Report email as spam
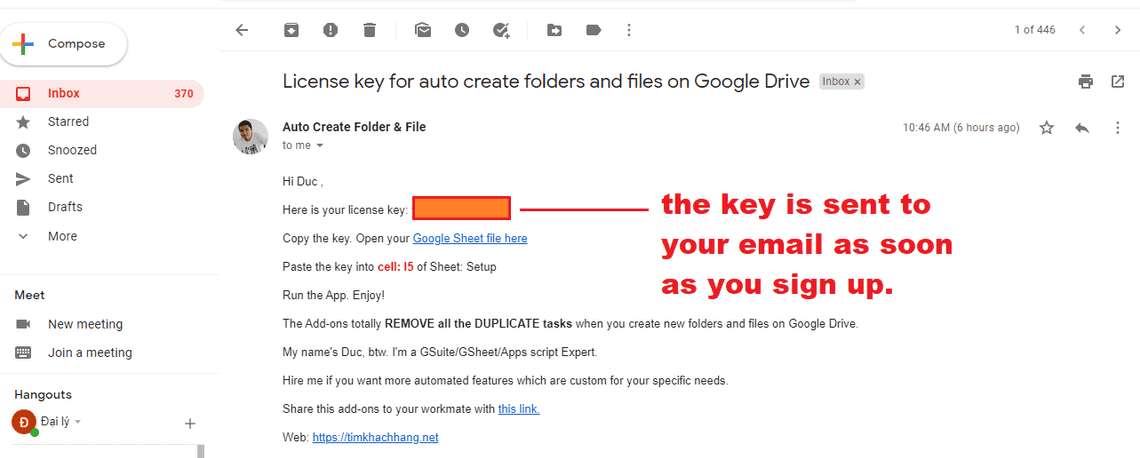The image size is (1140, 458). [330, 30]
